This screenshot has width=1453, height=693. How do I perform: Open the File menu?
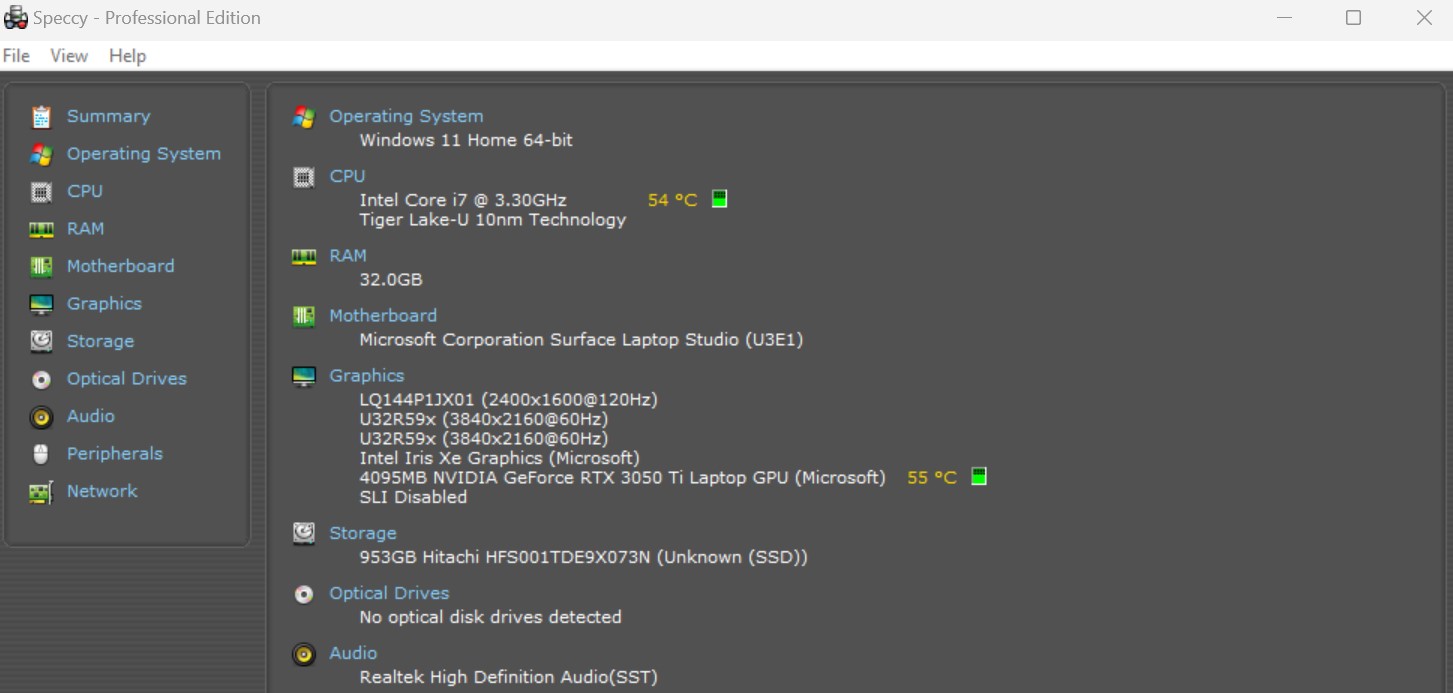click(16, 56)
